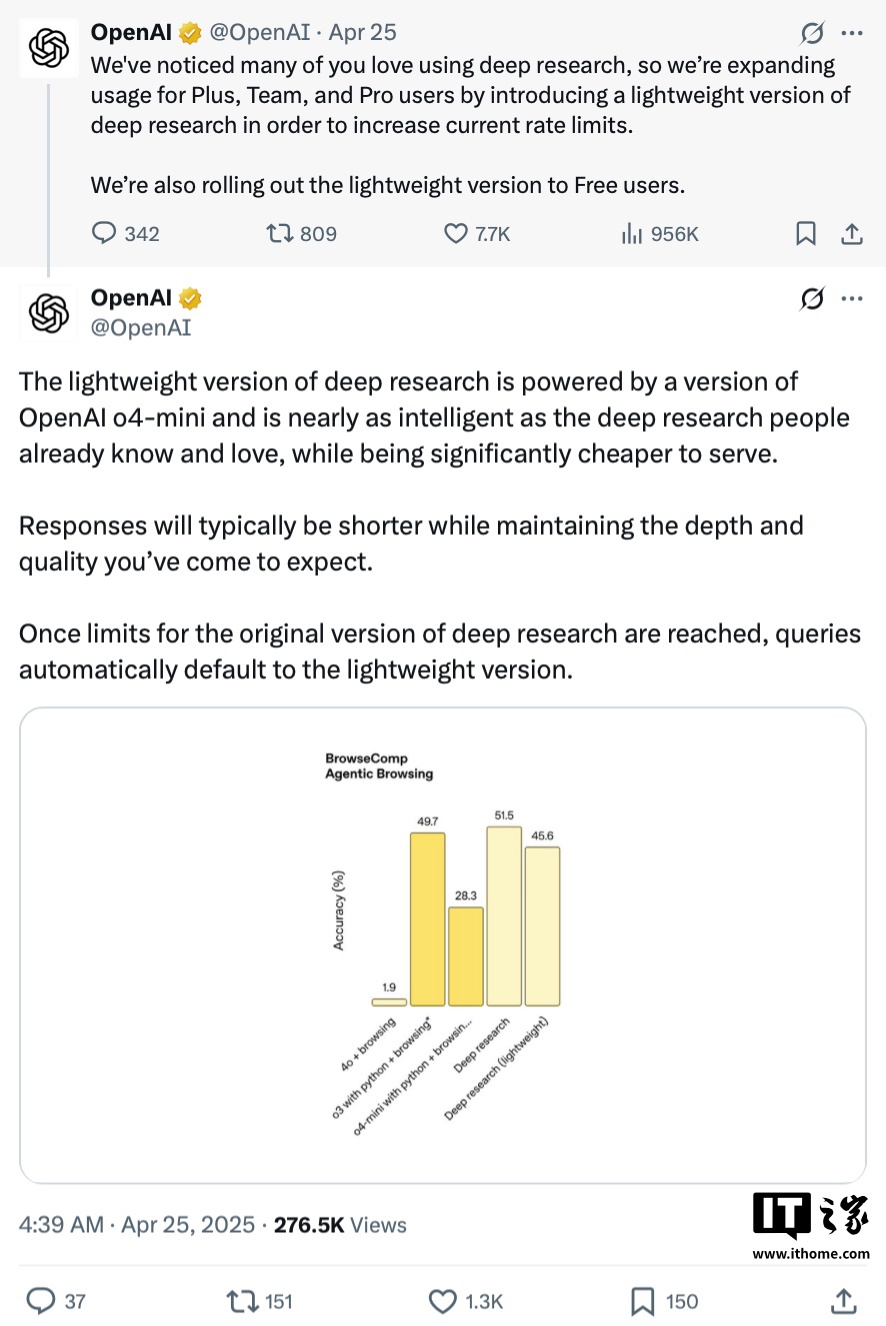Open the more options menu on the first tweet
The height and width of the screenshot is (1326, 886).
[x=851, y=31]
